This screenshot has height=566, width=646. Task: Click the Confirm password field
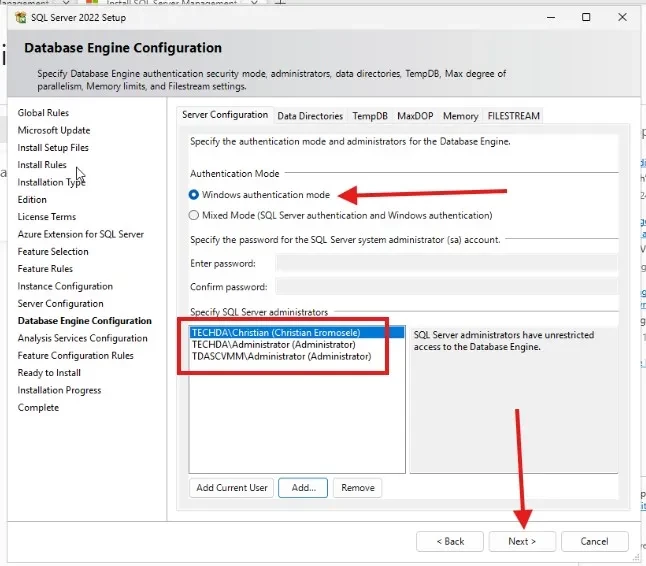pos(447,287)
